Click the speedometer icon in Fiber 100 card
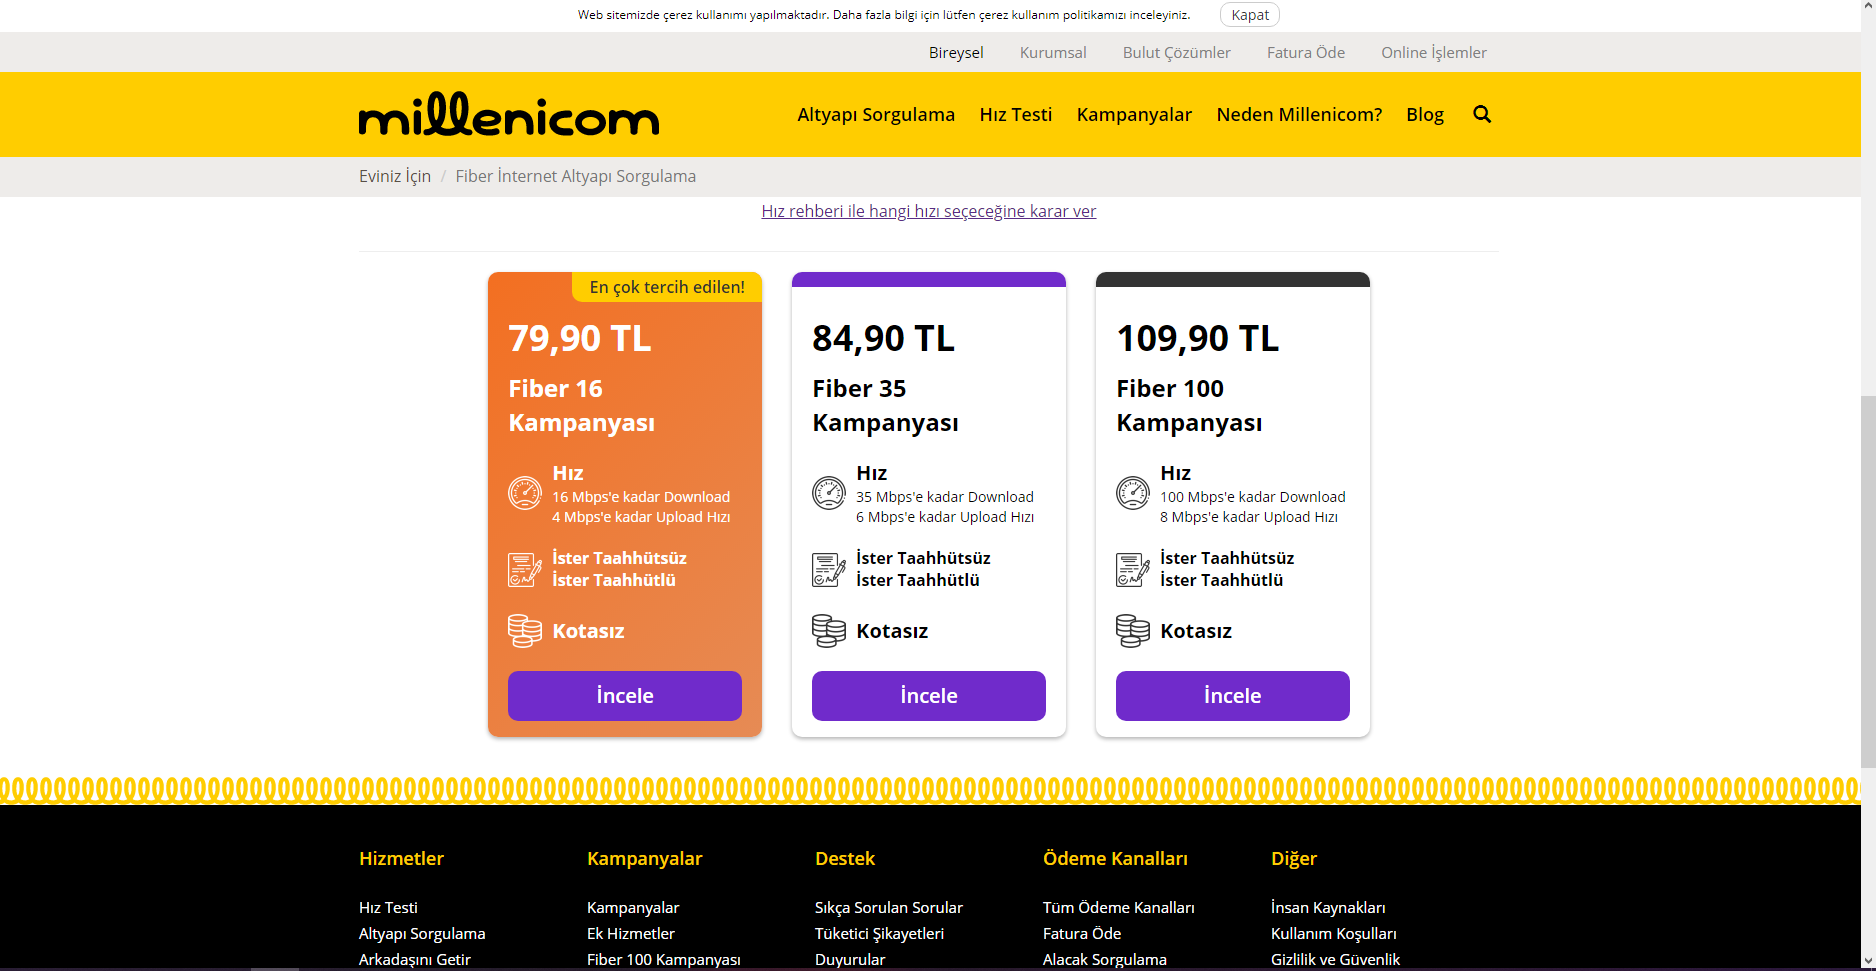The width and height of the screenshot is (1876, 971). click(1133, 493)
